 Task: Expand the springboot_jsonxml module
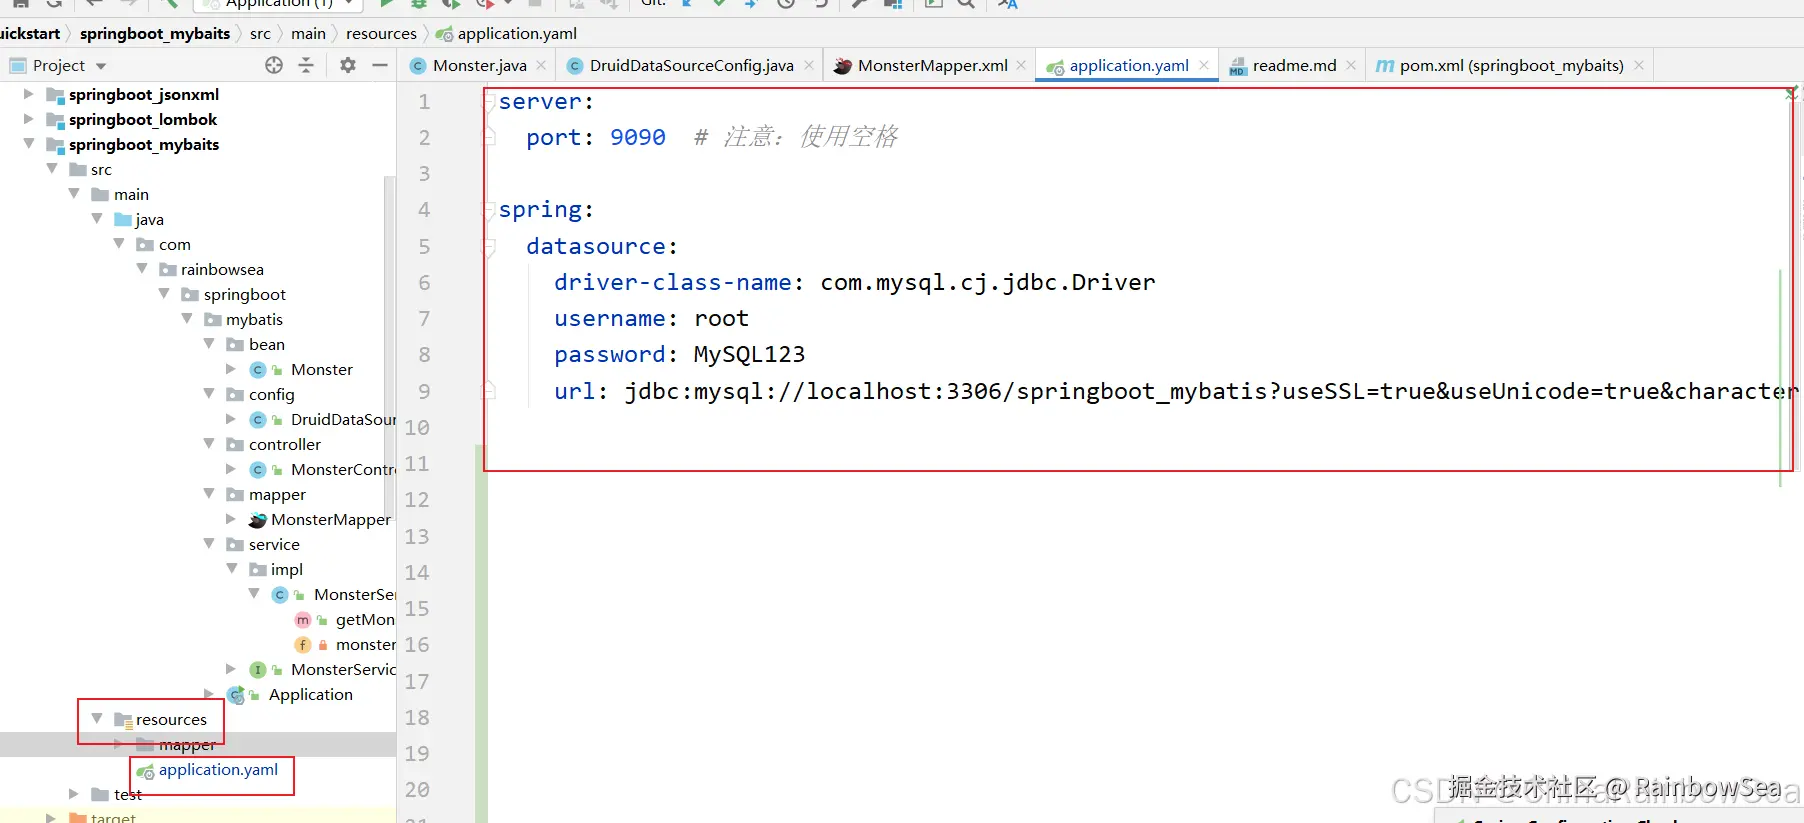[28, 94]
